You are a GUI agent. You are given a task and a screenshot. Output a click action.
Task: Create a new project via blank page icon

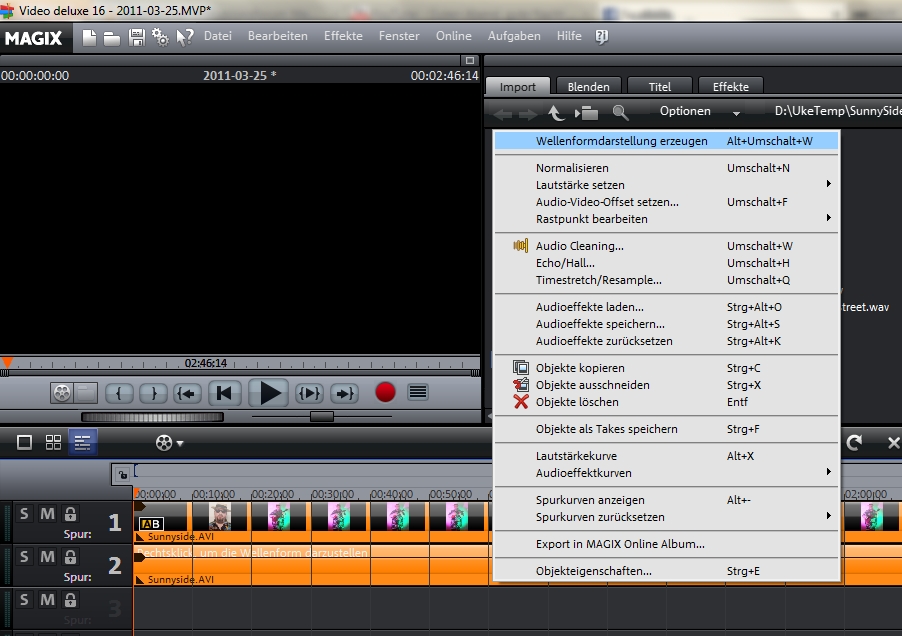tap(90, 37)
